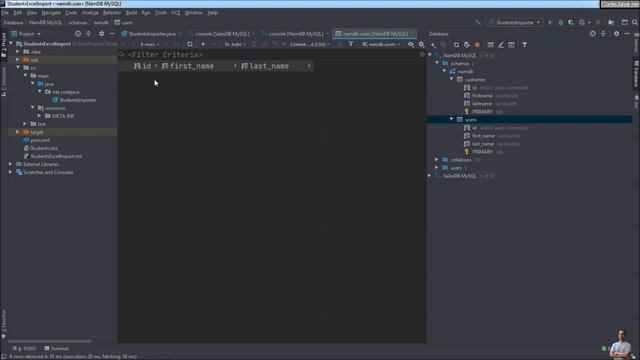Screen dimensions: 640x360
Task: Open the VCS menu
Action: click(176, 13)
